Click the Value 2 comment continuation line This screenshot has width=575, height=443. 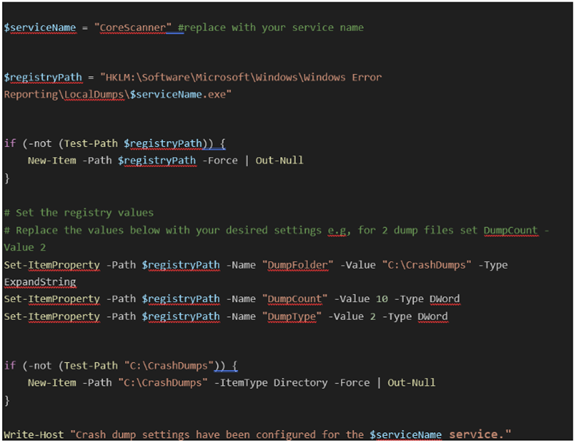click(25, 248)
